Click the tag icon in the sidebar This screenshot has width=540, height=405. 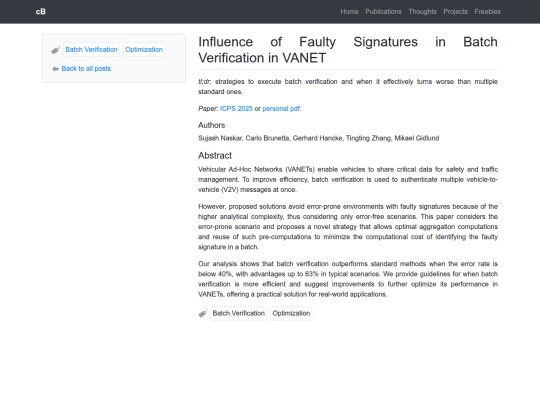point(55,50)
